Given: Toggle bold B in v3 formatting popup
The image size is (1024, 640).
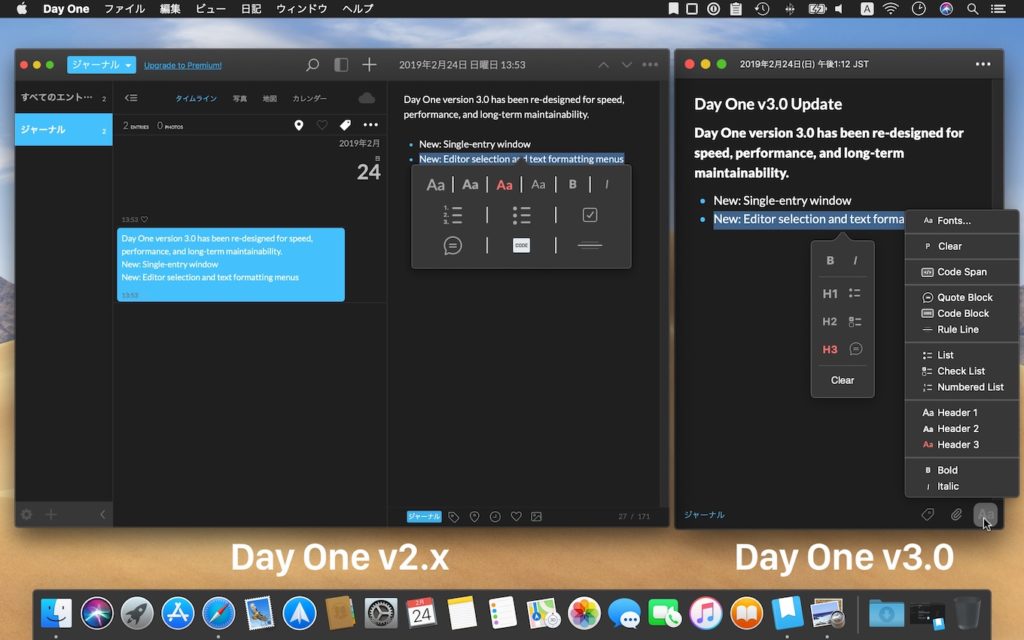Looking at the screenshot, I should tap(830, 261).
